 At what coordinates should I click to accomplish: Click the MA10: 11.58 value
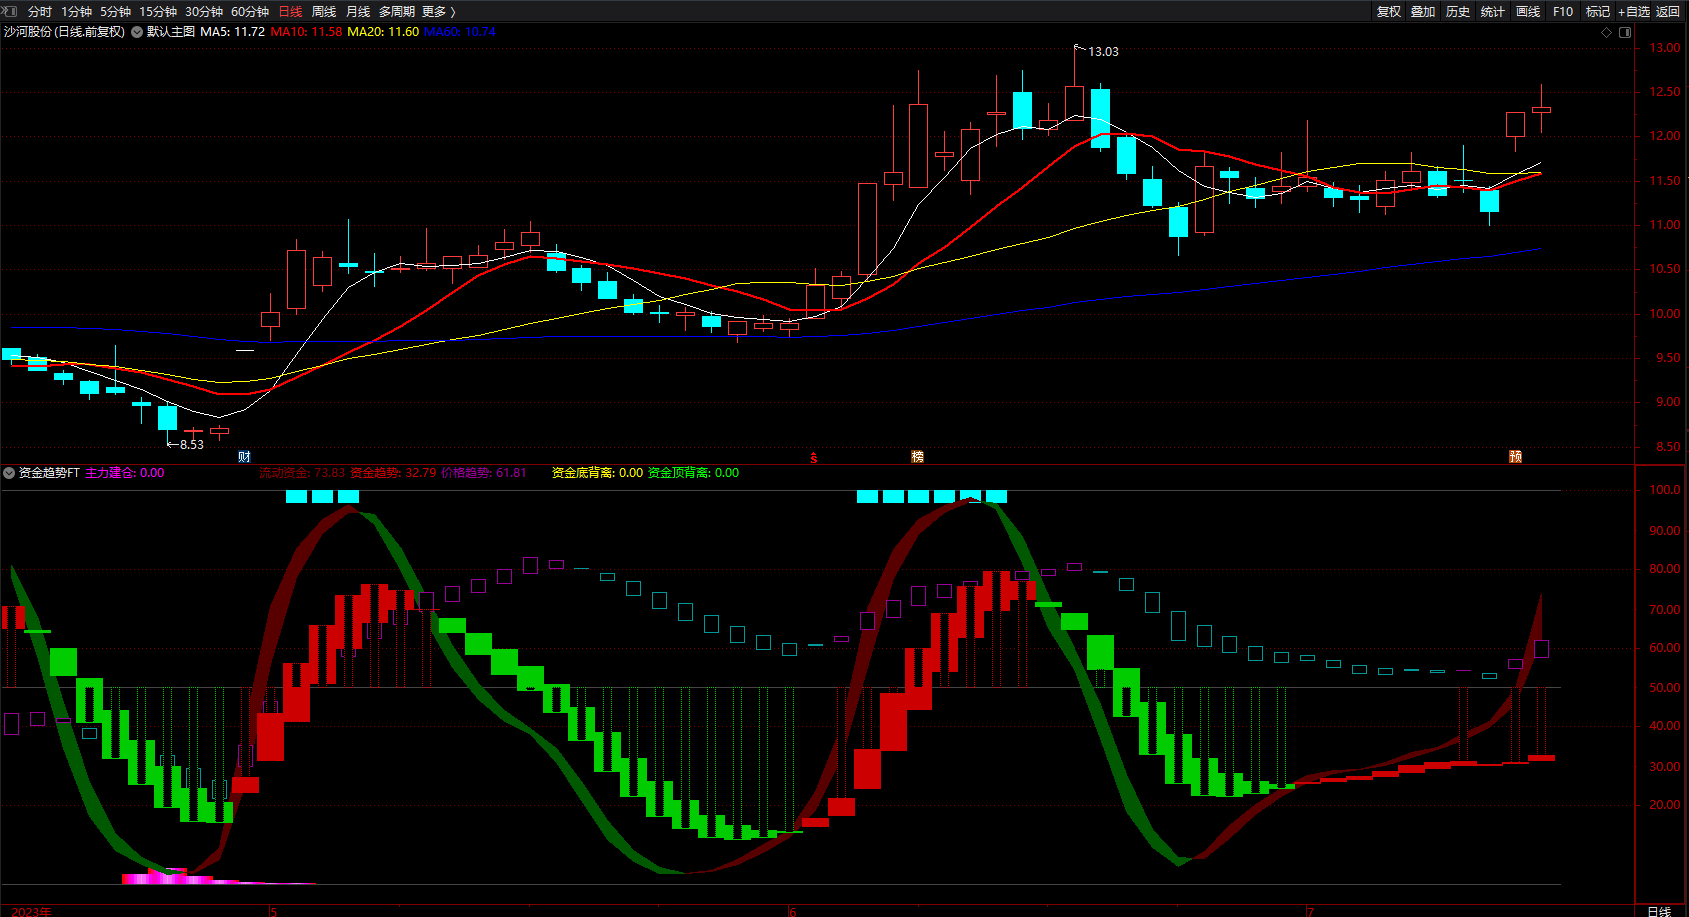click(307, 32)
